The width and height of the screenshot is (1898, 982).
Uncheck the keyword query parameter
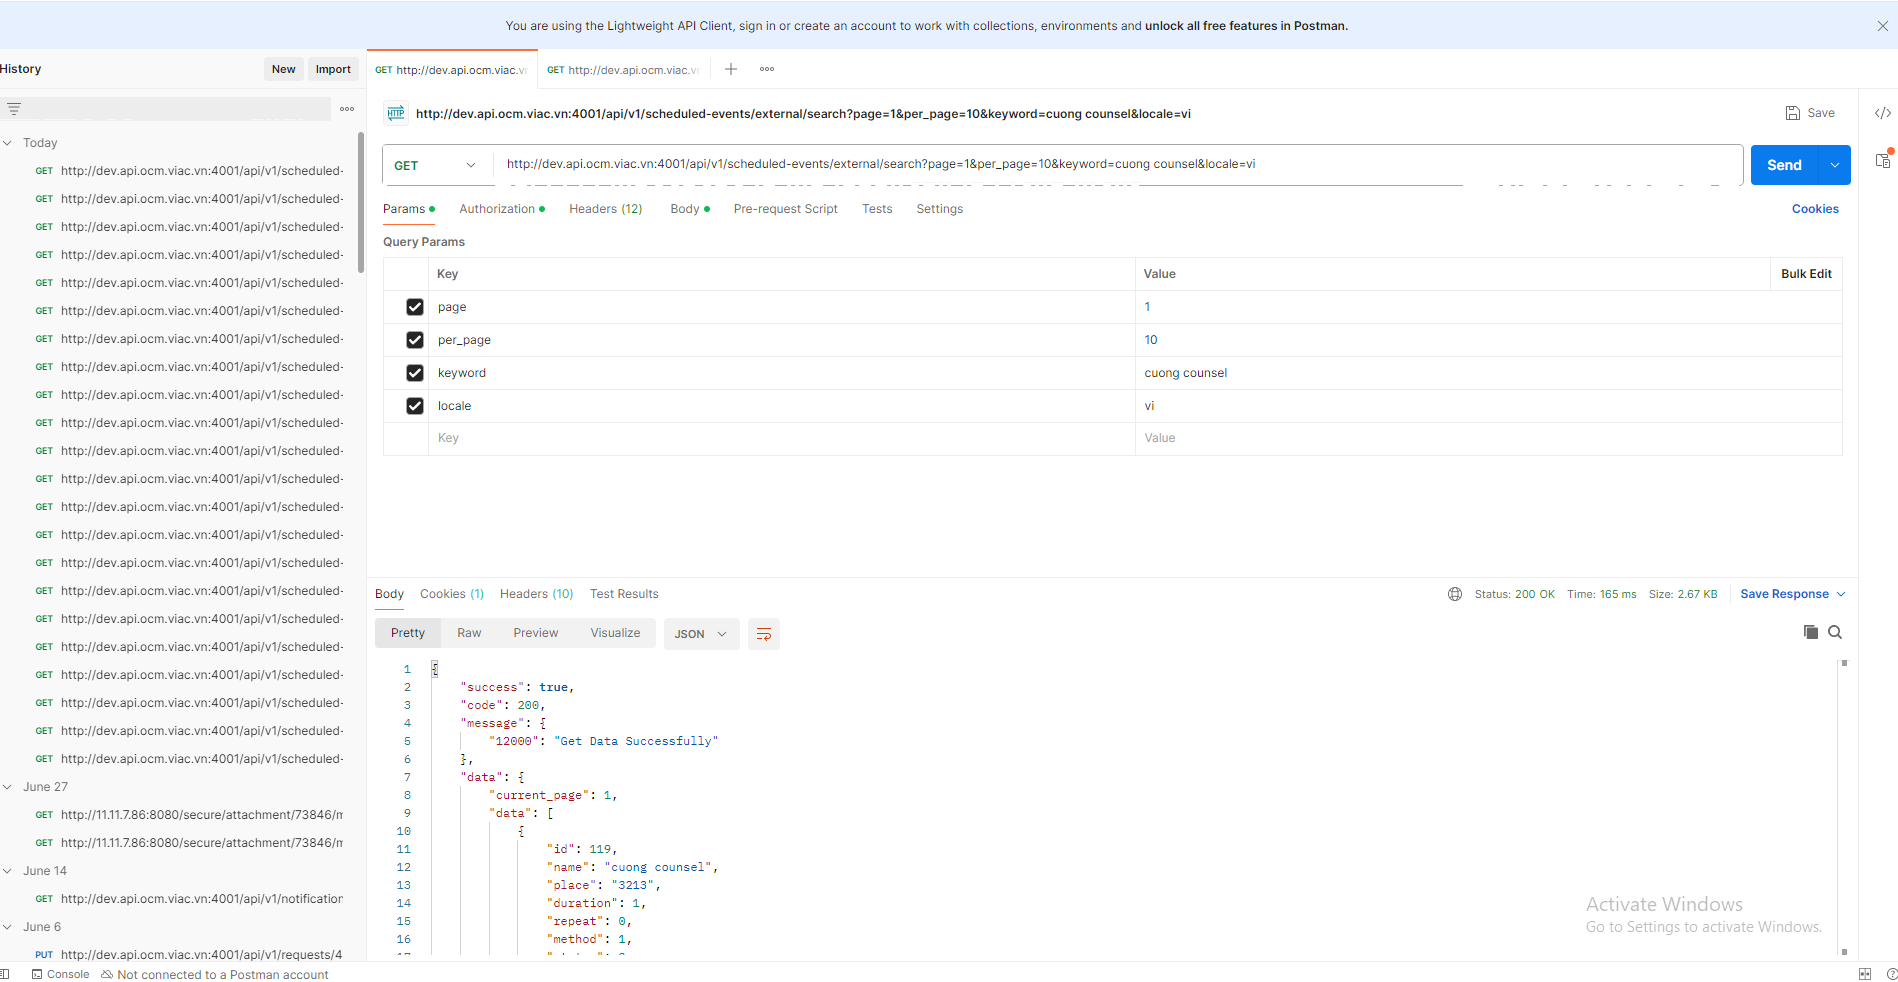pyautogui.click(x=415, y=373)
